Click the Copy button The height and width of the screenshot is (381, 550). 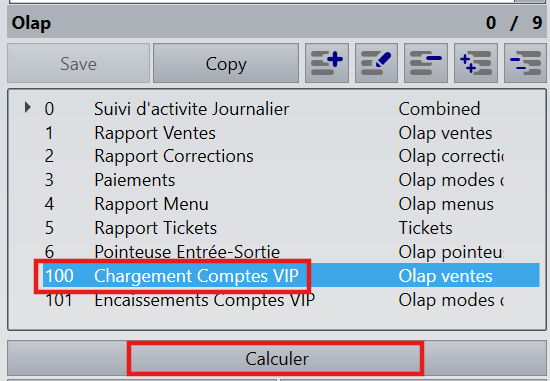[226, 64]
